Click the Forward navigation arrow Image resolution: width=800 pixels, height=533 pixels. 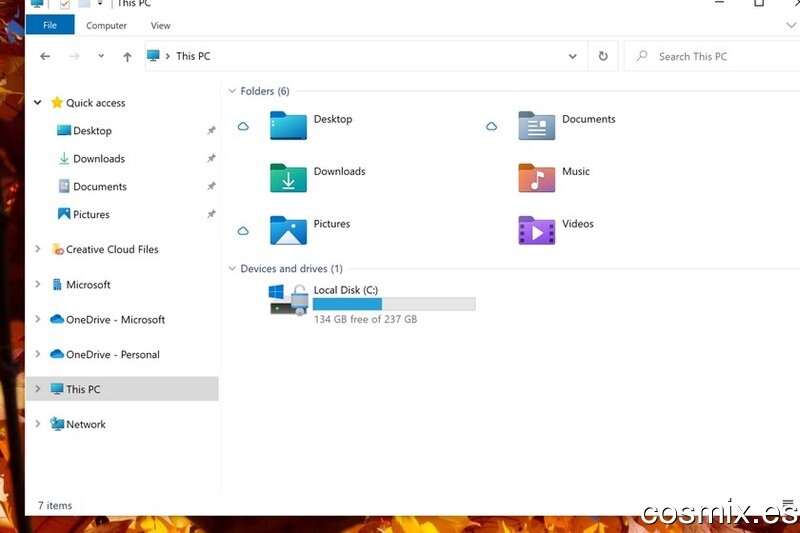tap(74, 56)
